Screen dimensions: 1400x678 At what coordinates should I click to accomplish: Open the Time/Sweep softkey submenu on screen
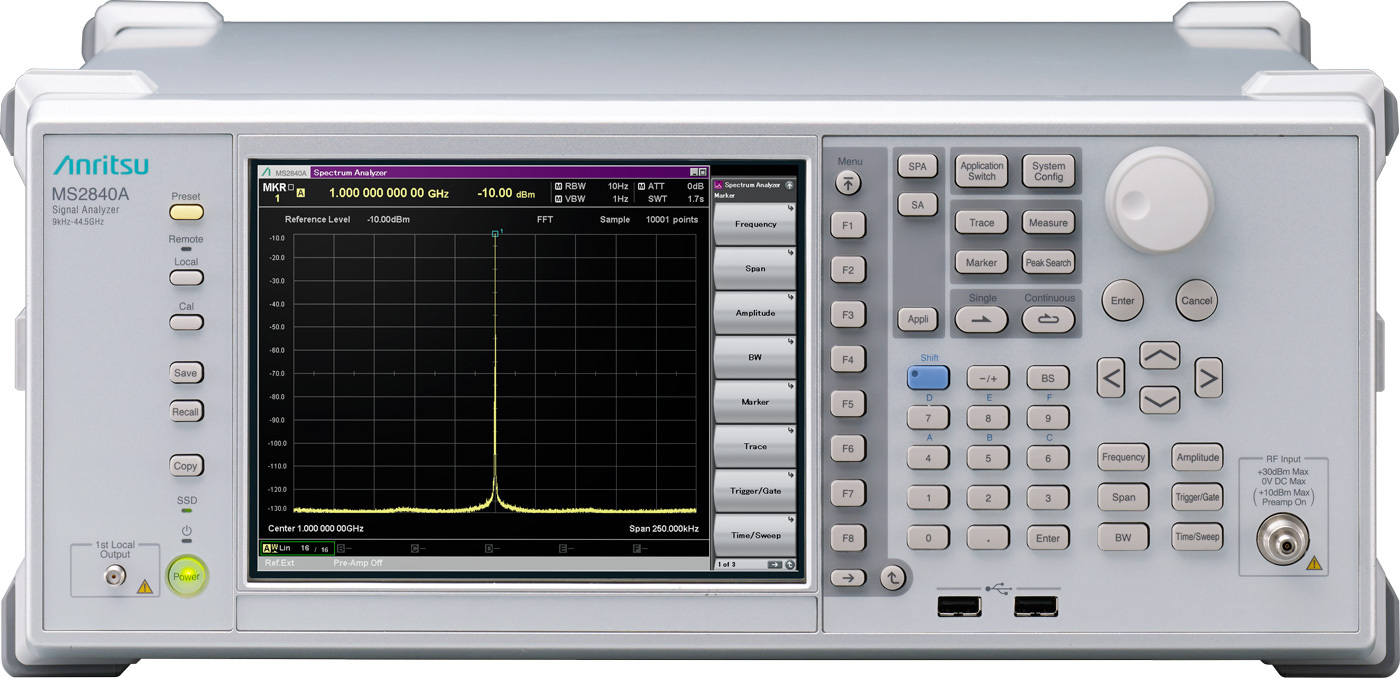click(x=755, y=535)
